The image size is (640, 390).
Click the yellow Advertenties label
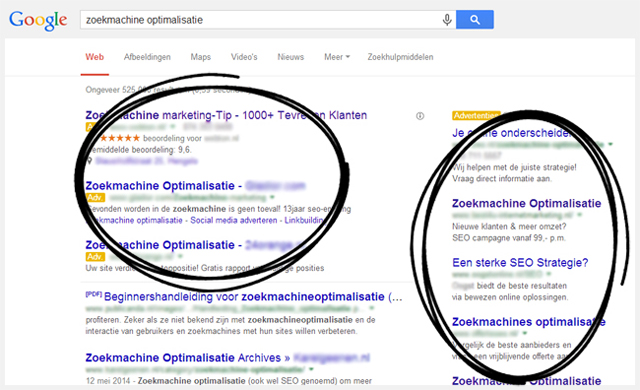(x=476, y=116)
